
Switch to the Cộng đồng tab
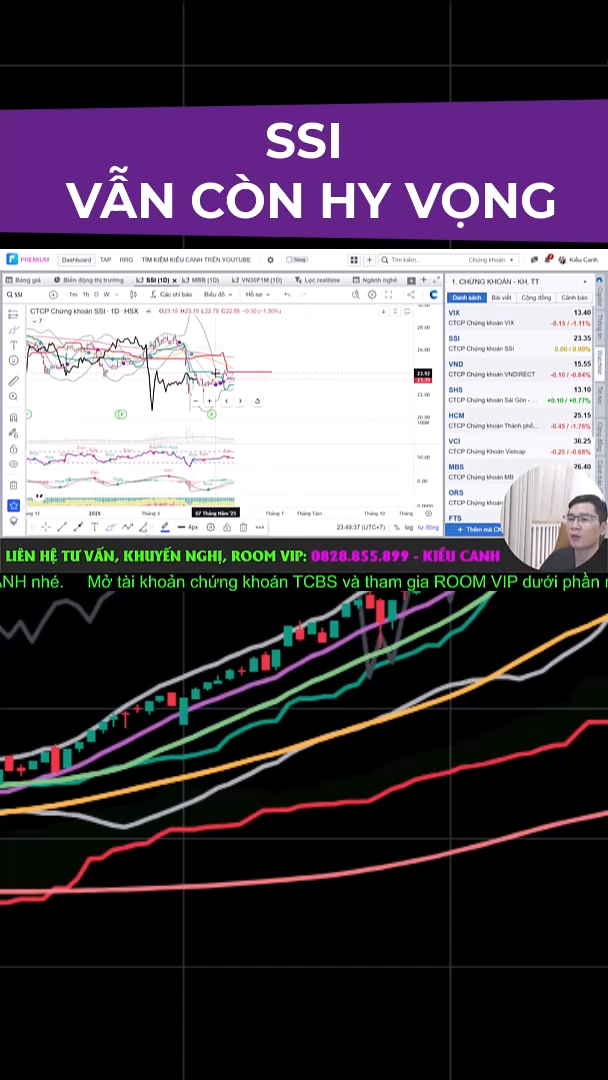pos(536,298)
